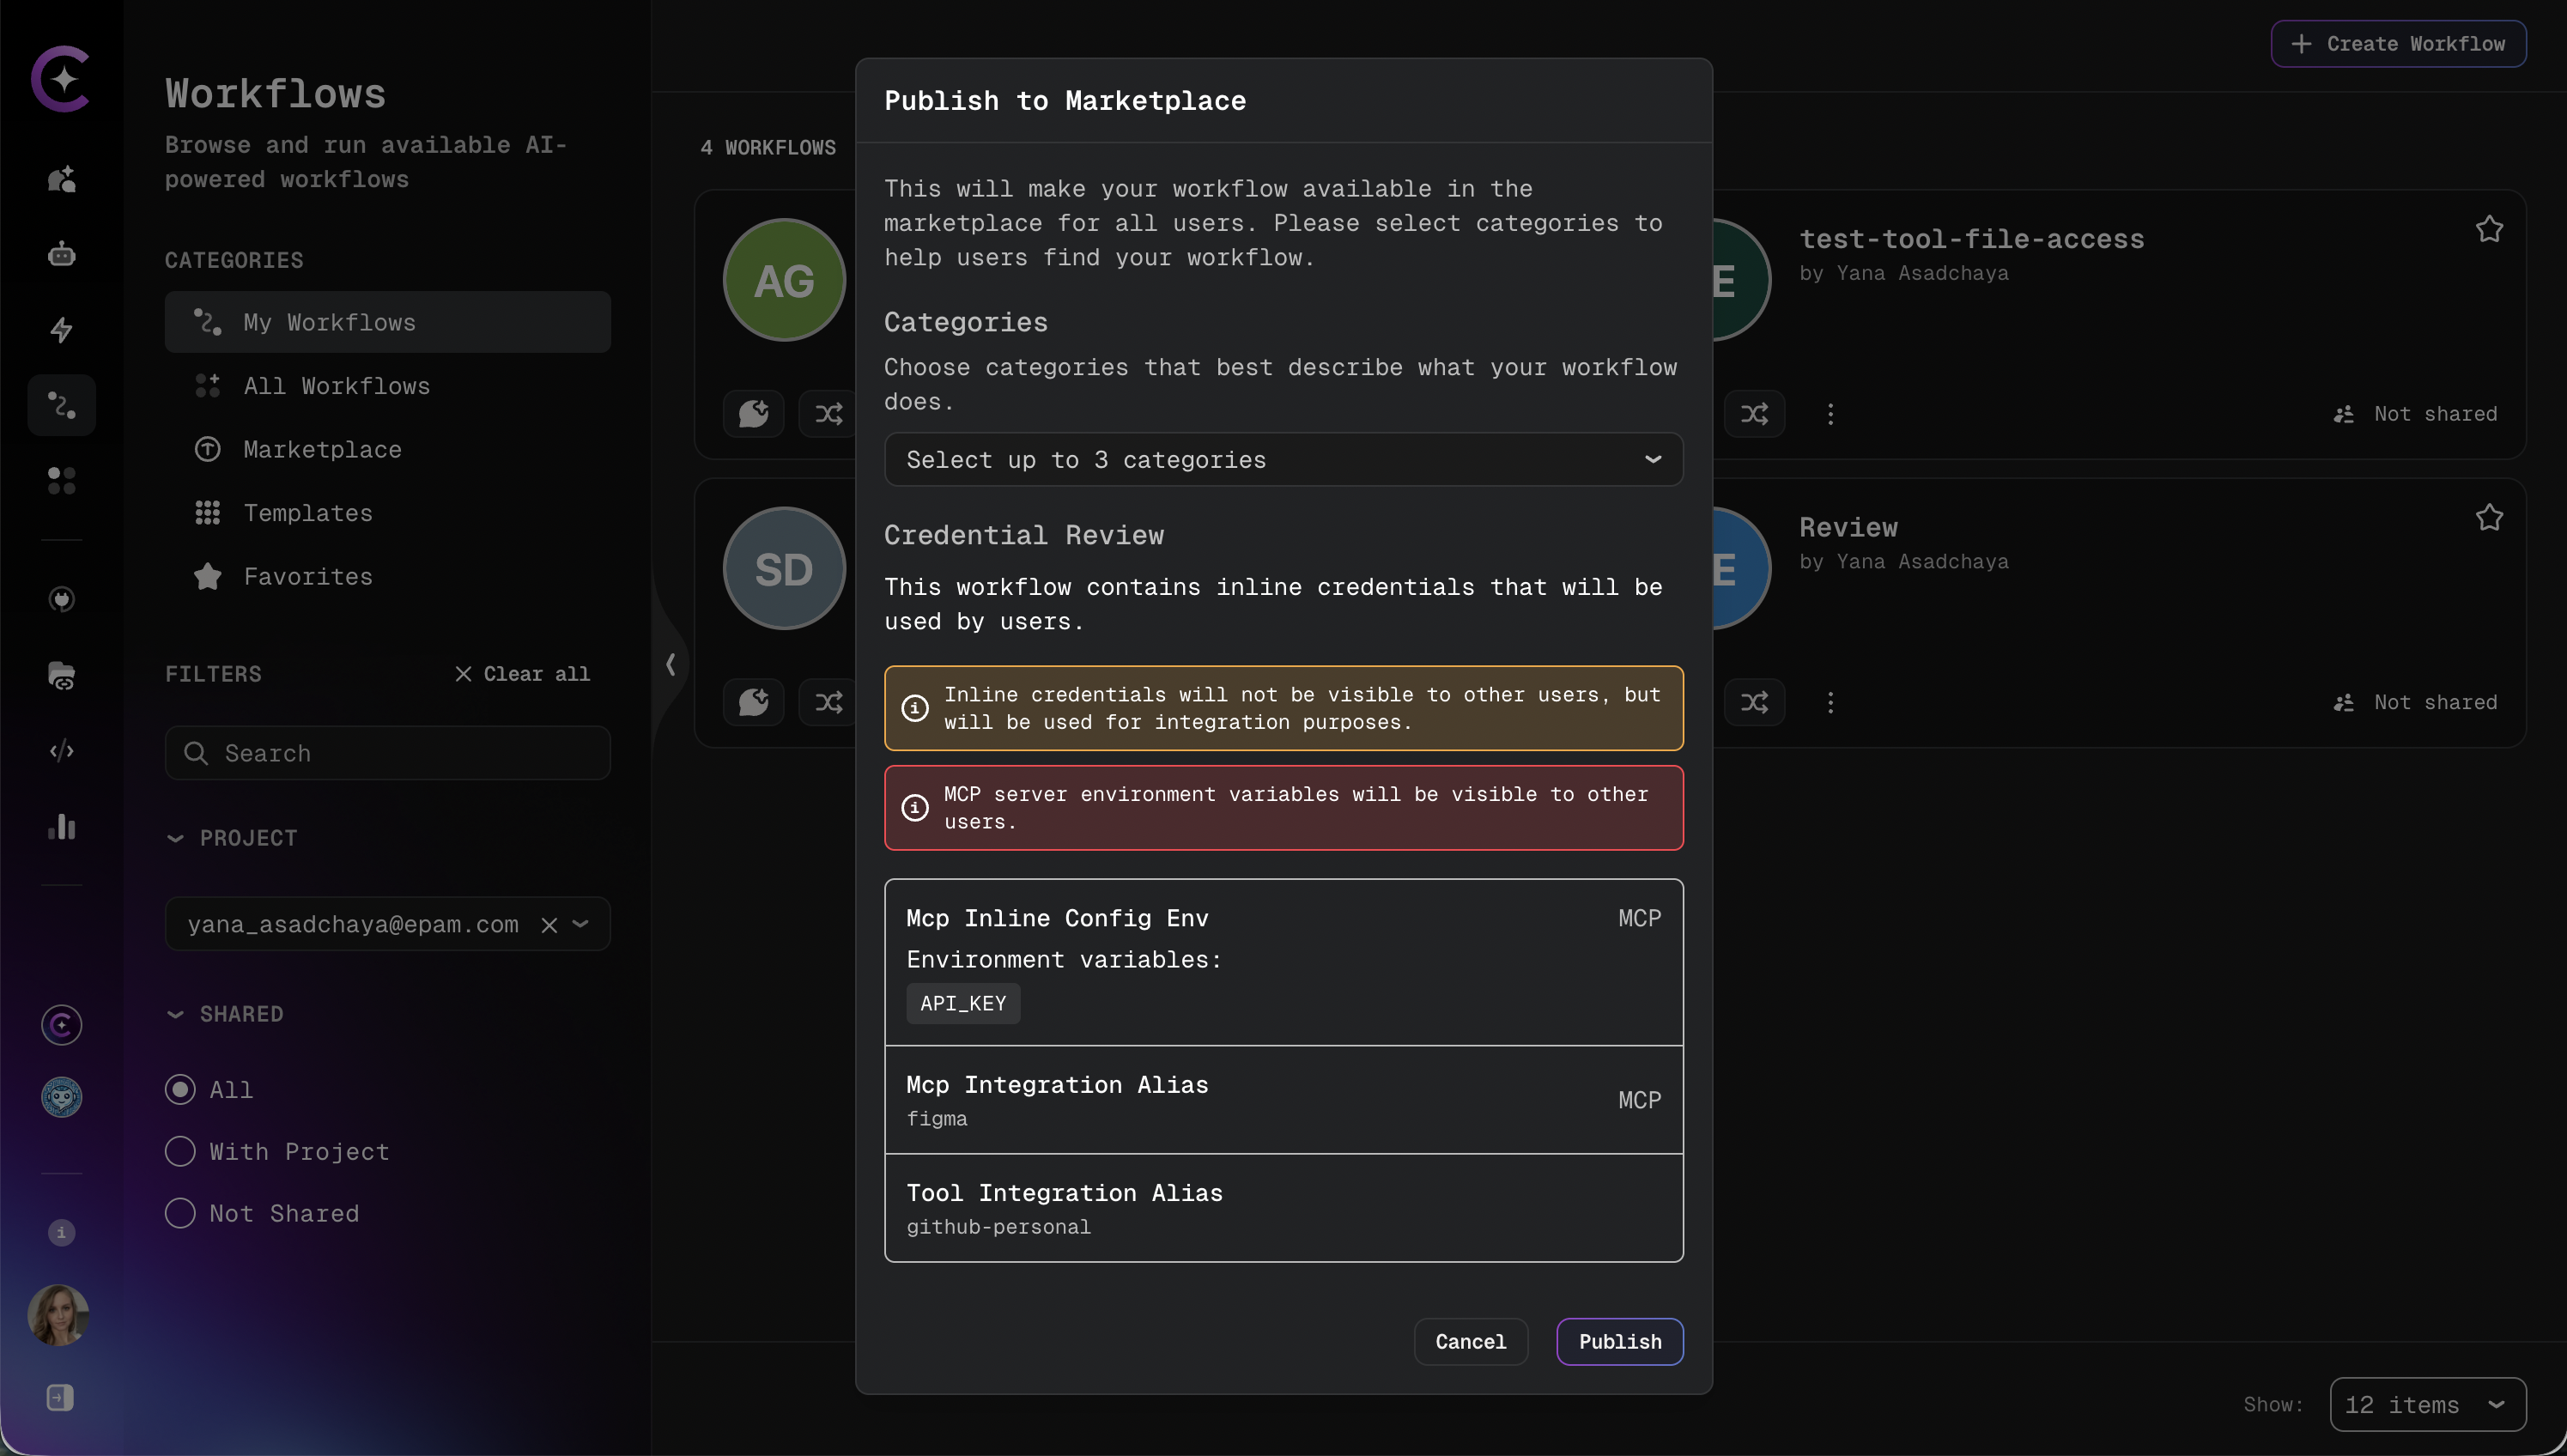Select the Not Shared radio option
Viewport: 2567px width, 1456px height.
(x=180, y=1213)
